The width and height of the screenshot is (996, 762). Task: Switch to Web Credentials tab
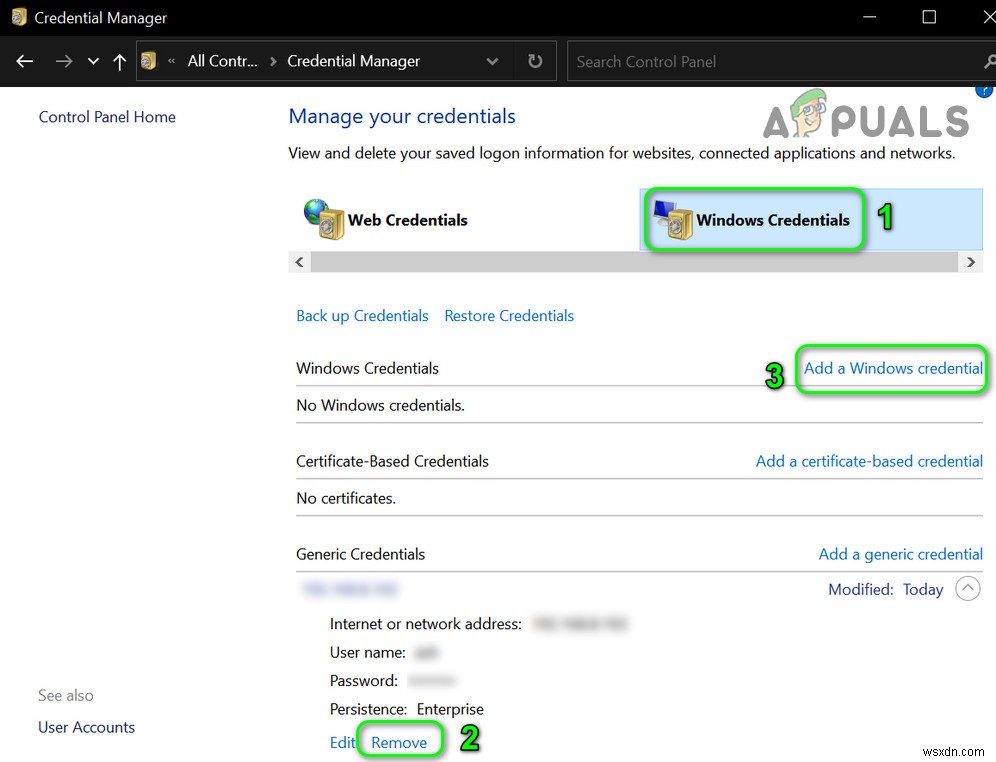point(407,220)
